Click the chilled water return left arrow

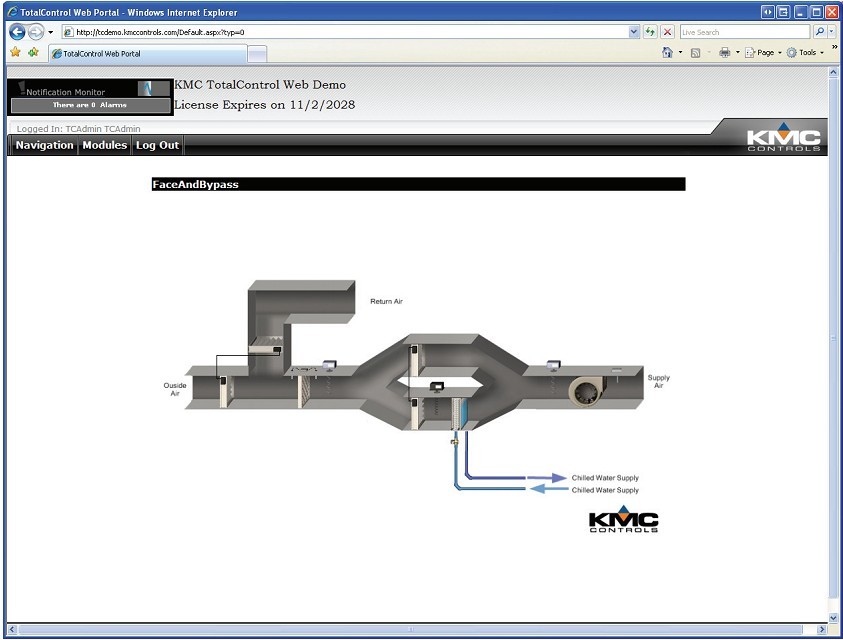(x=549, y=489)
